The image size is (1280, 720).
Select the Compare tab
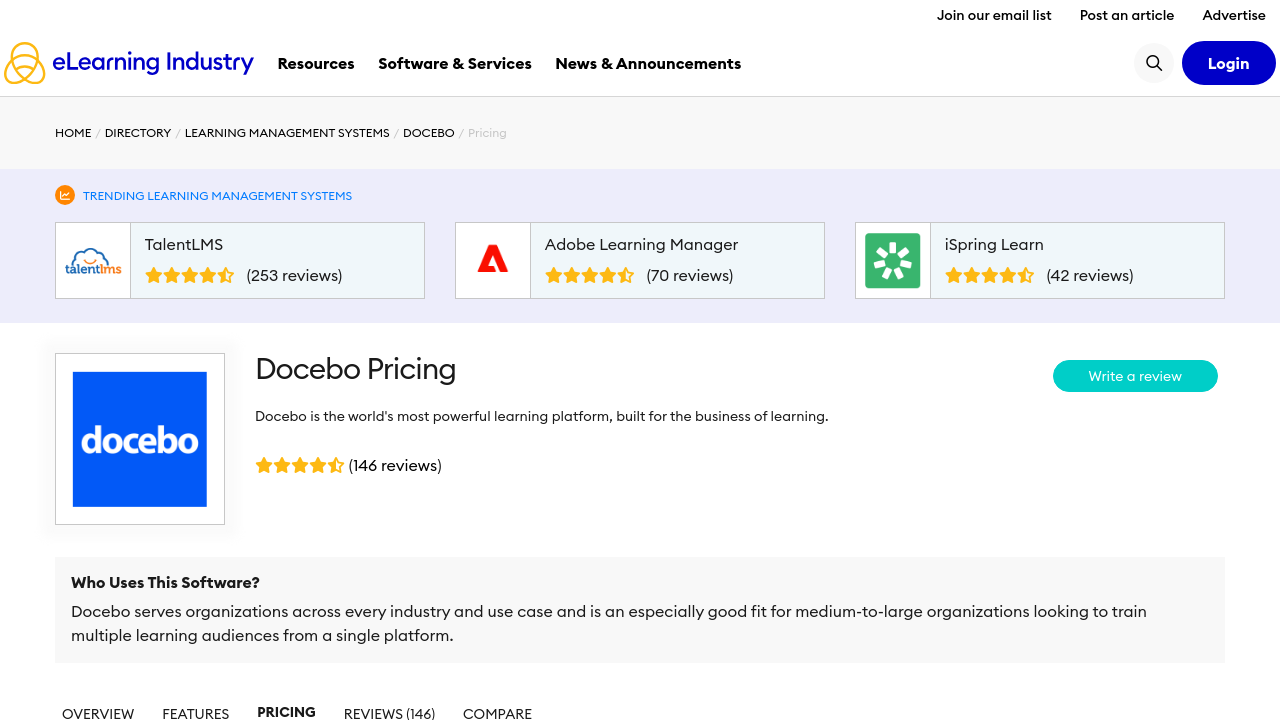pos(497,713)
